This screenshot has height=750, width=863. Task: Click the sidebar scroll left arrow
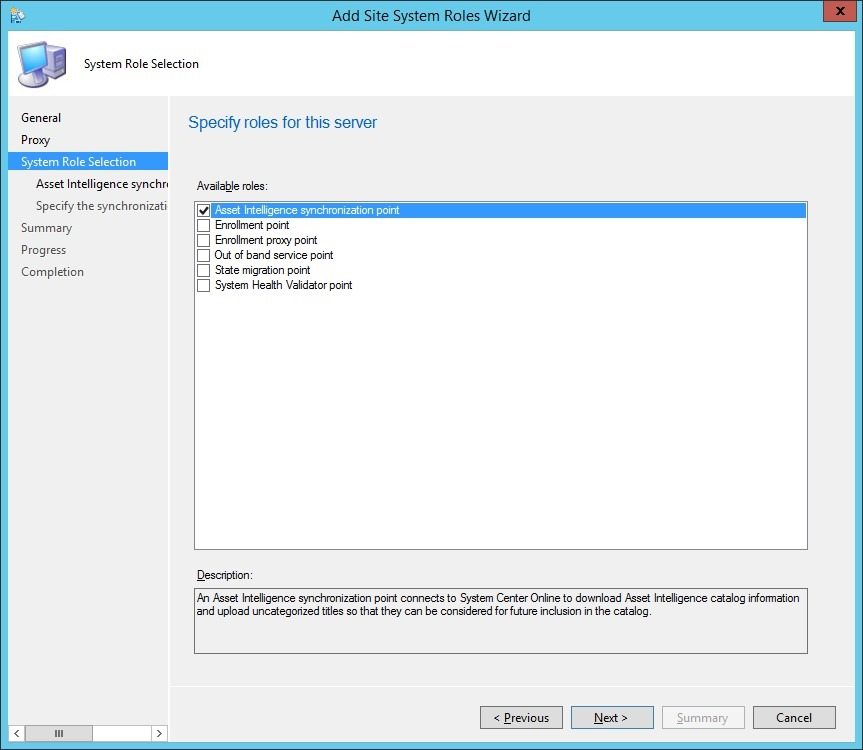[17, 733]
